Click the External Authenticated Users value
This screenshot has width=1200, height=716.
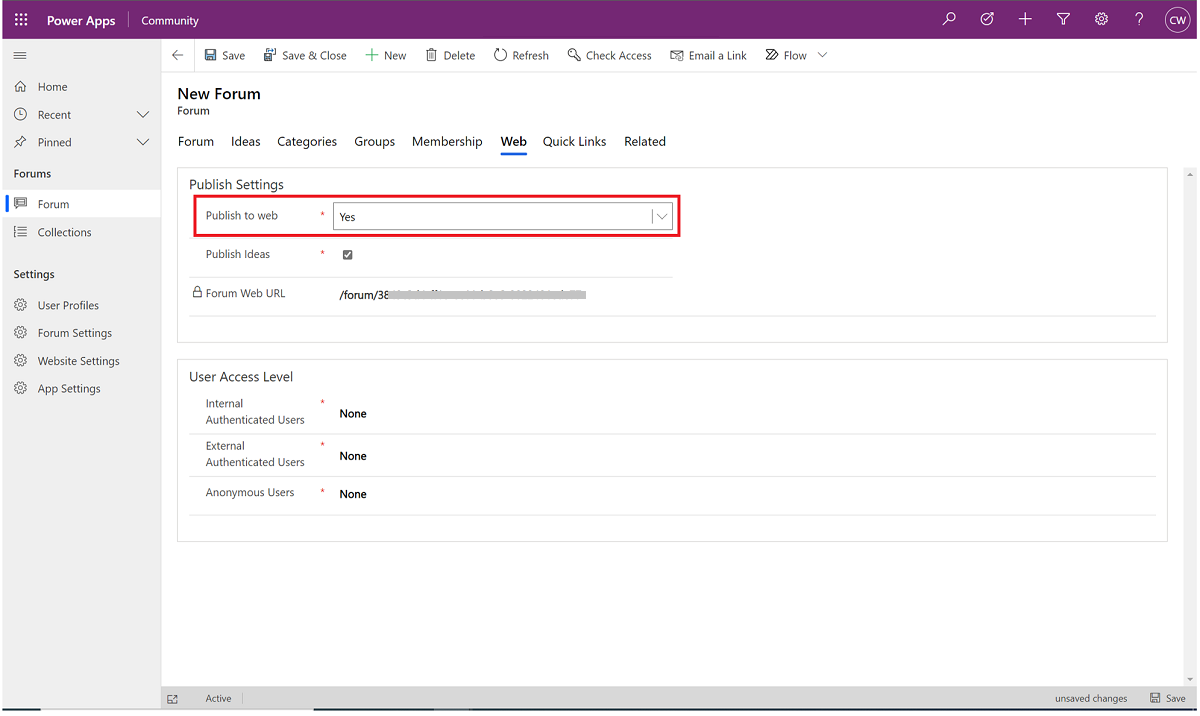[x=353, y=456]
